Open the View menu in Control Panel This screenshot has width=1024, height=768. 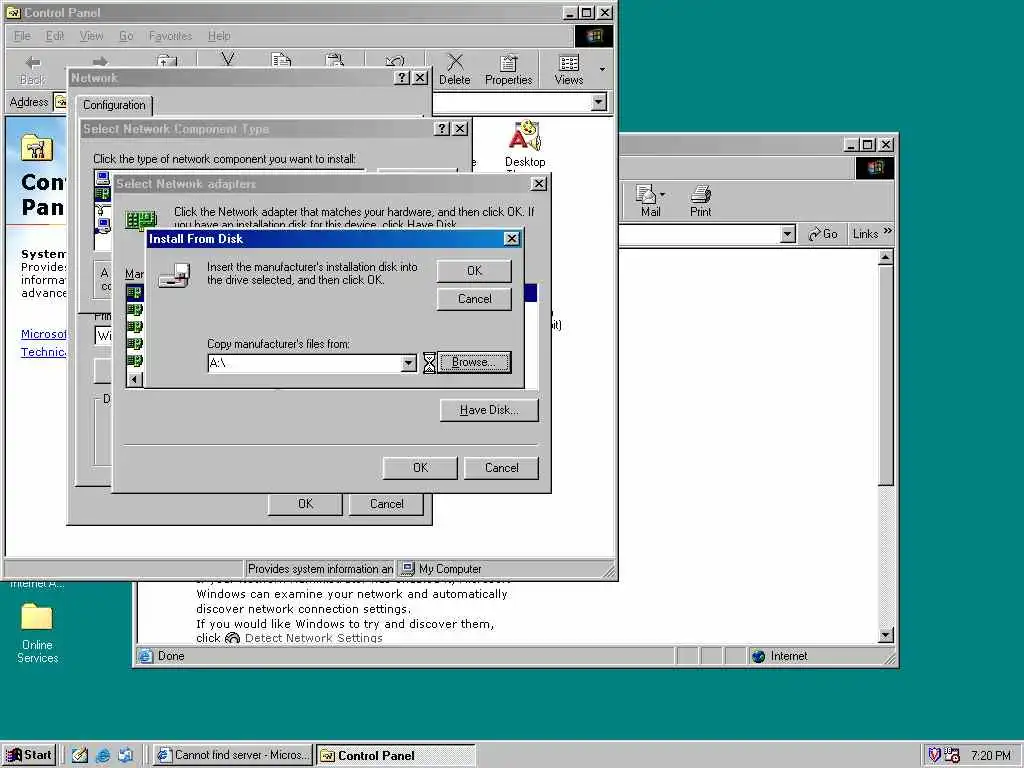point(91,36)
